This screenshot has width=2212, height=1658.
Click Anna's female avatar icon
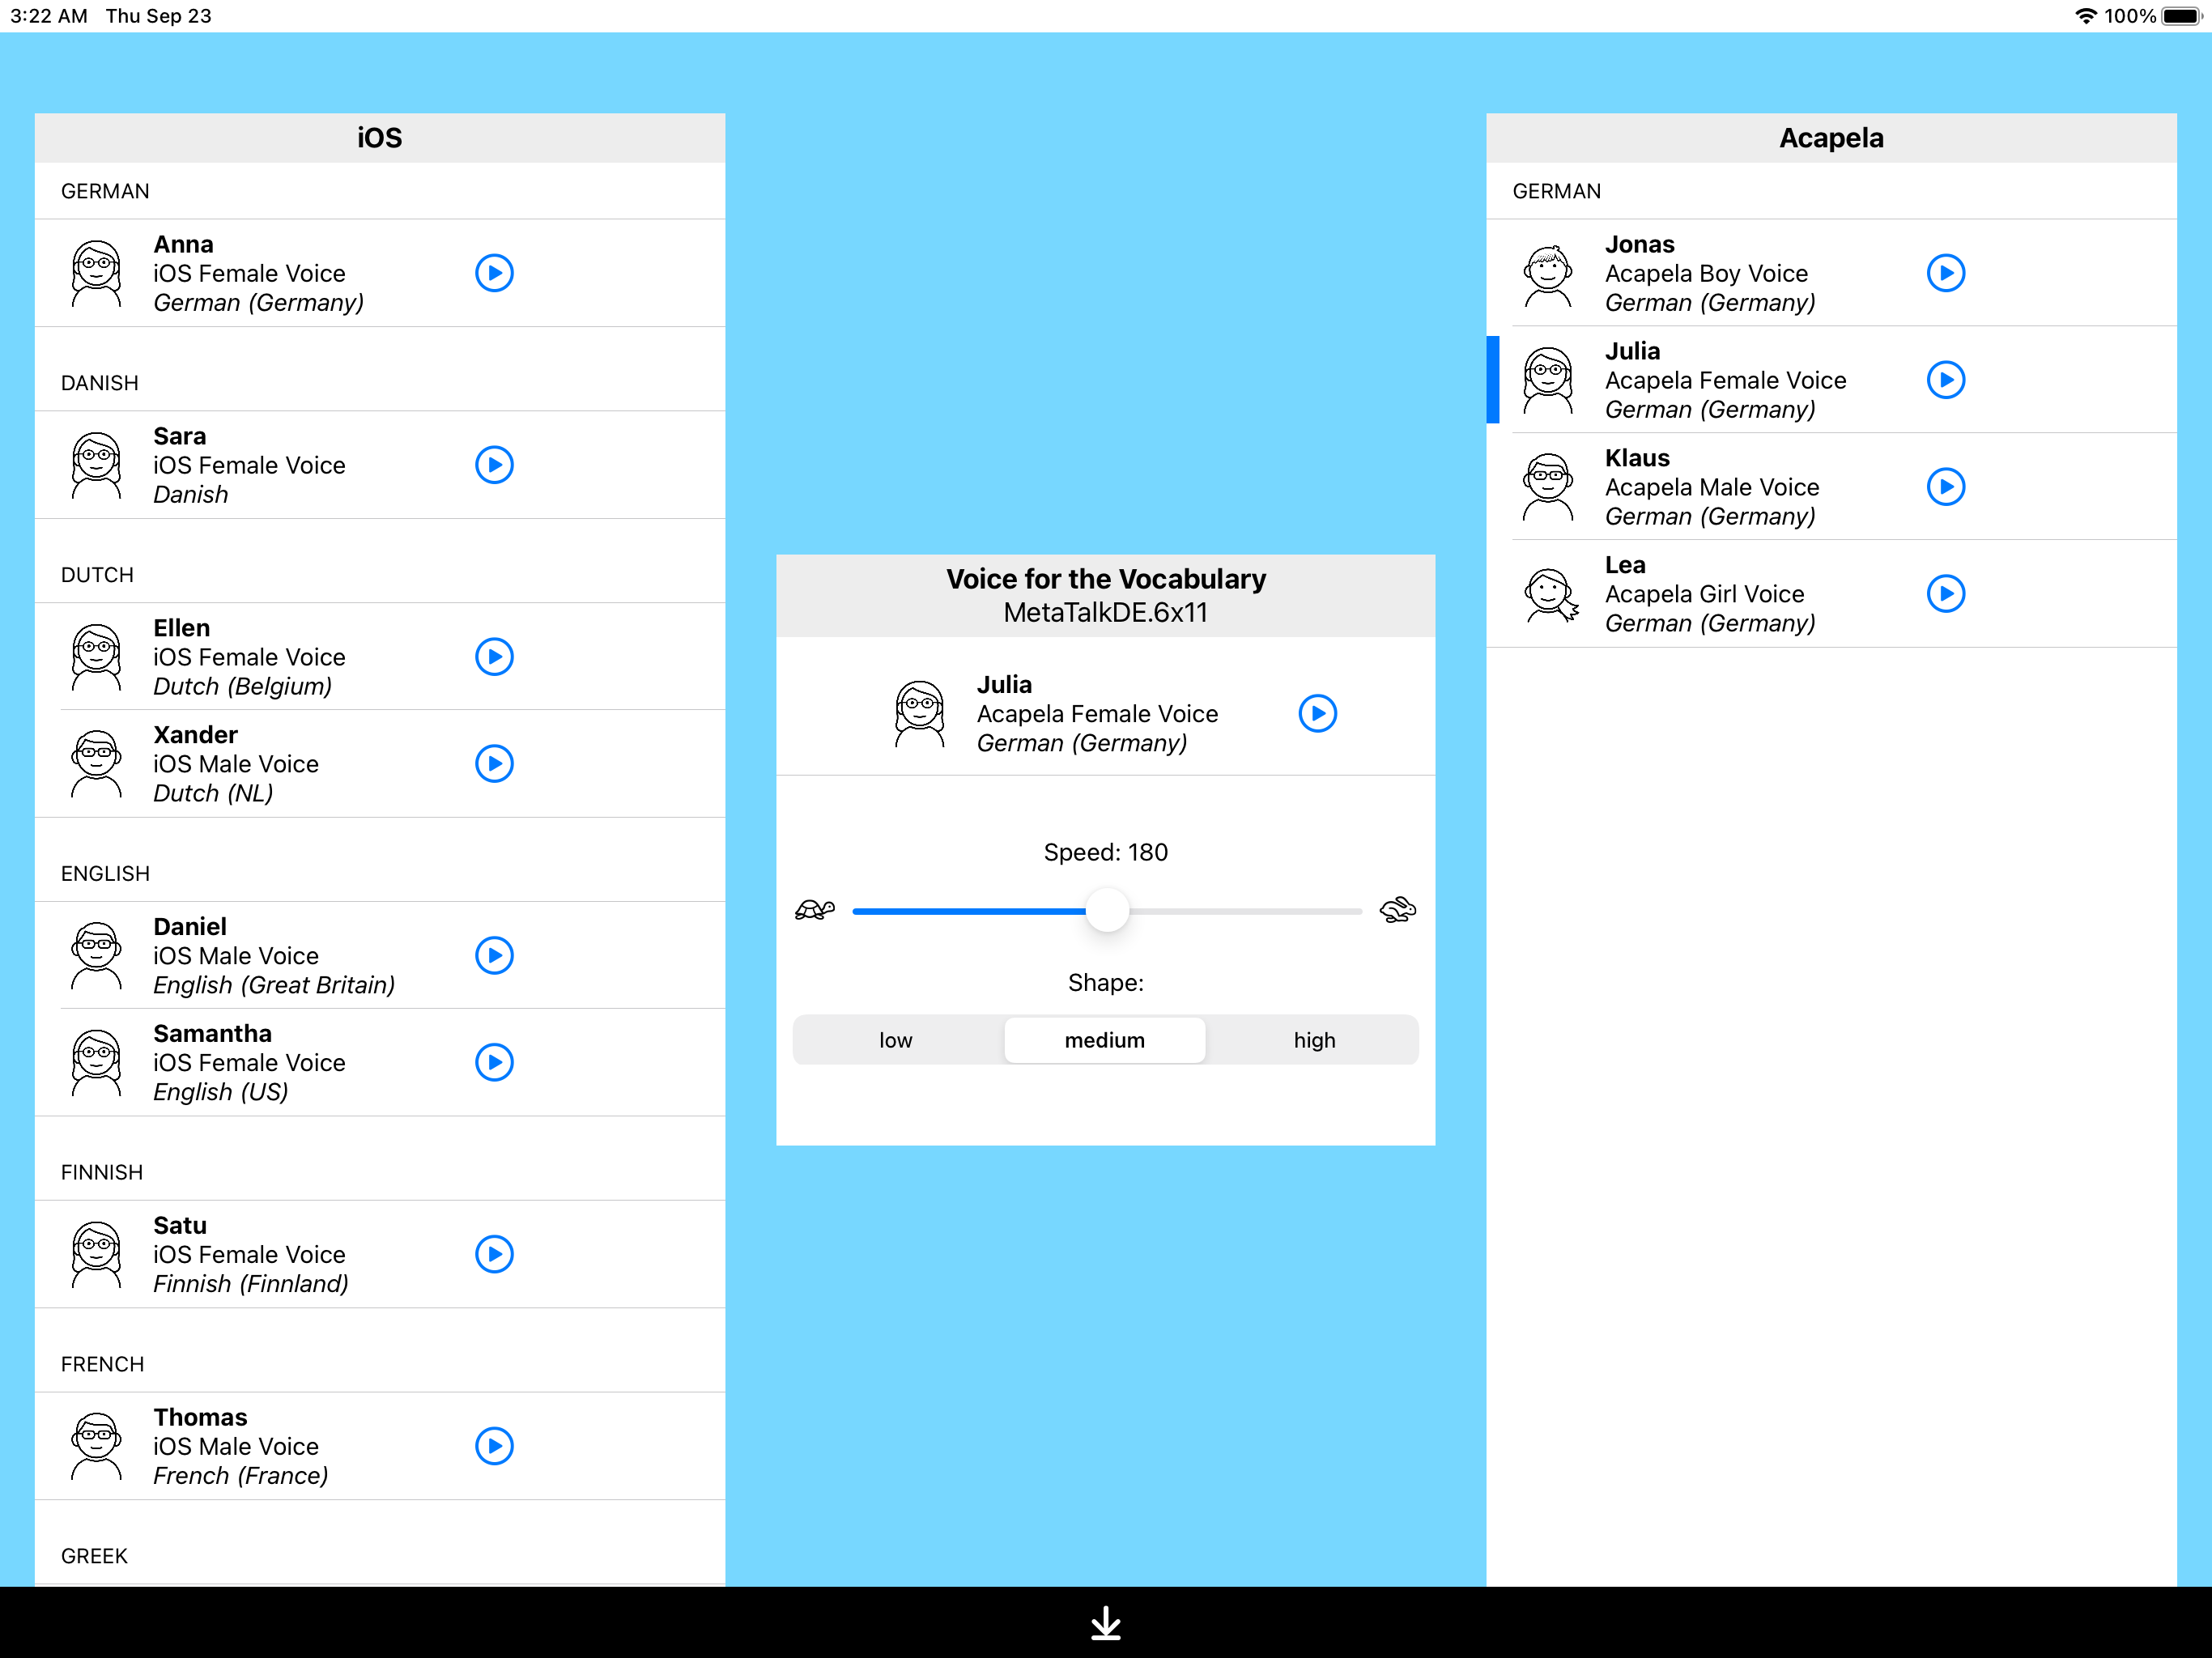pos(97,273)
